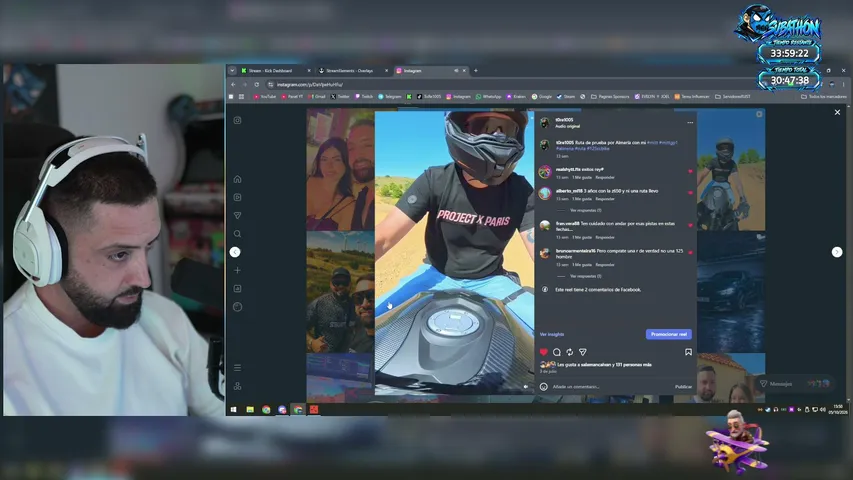Open Reels from the Instagram sidebar
Screen dimensions: 853x480
tap(237, 197)
